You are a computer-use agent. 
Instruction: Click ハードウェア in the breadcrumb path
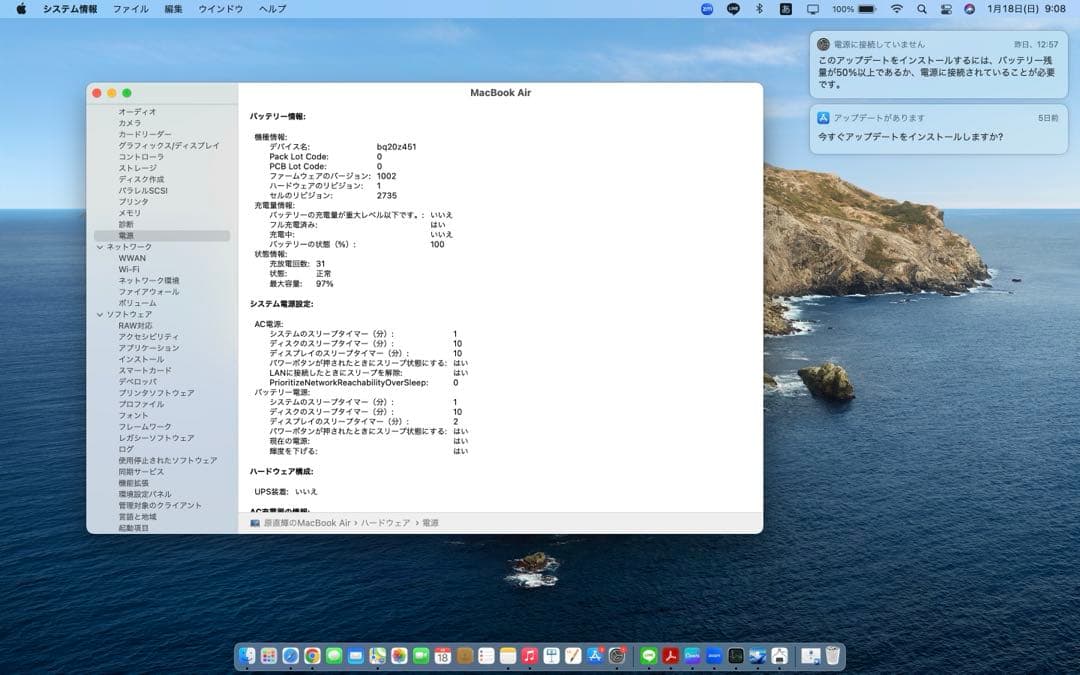coord(385,522)
